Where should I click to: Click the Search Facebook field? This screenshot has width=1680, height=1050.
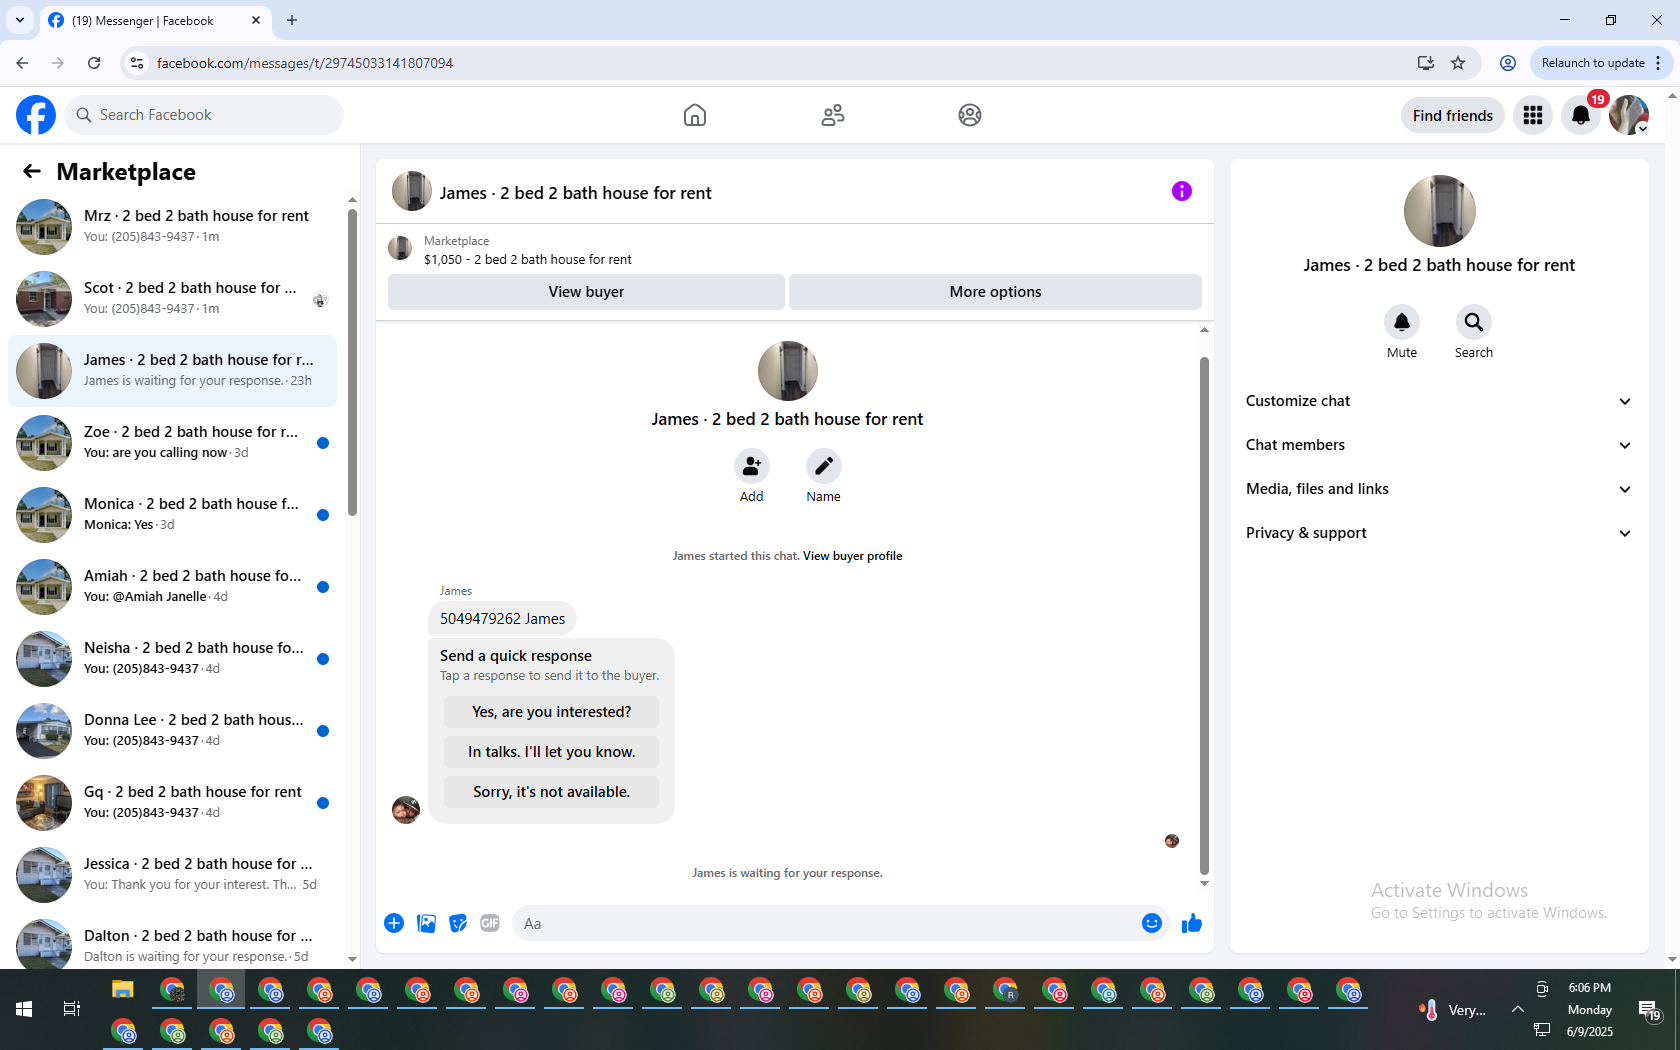coord(204,115)
